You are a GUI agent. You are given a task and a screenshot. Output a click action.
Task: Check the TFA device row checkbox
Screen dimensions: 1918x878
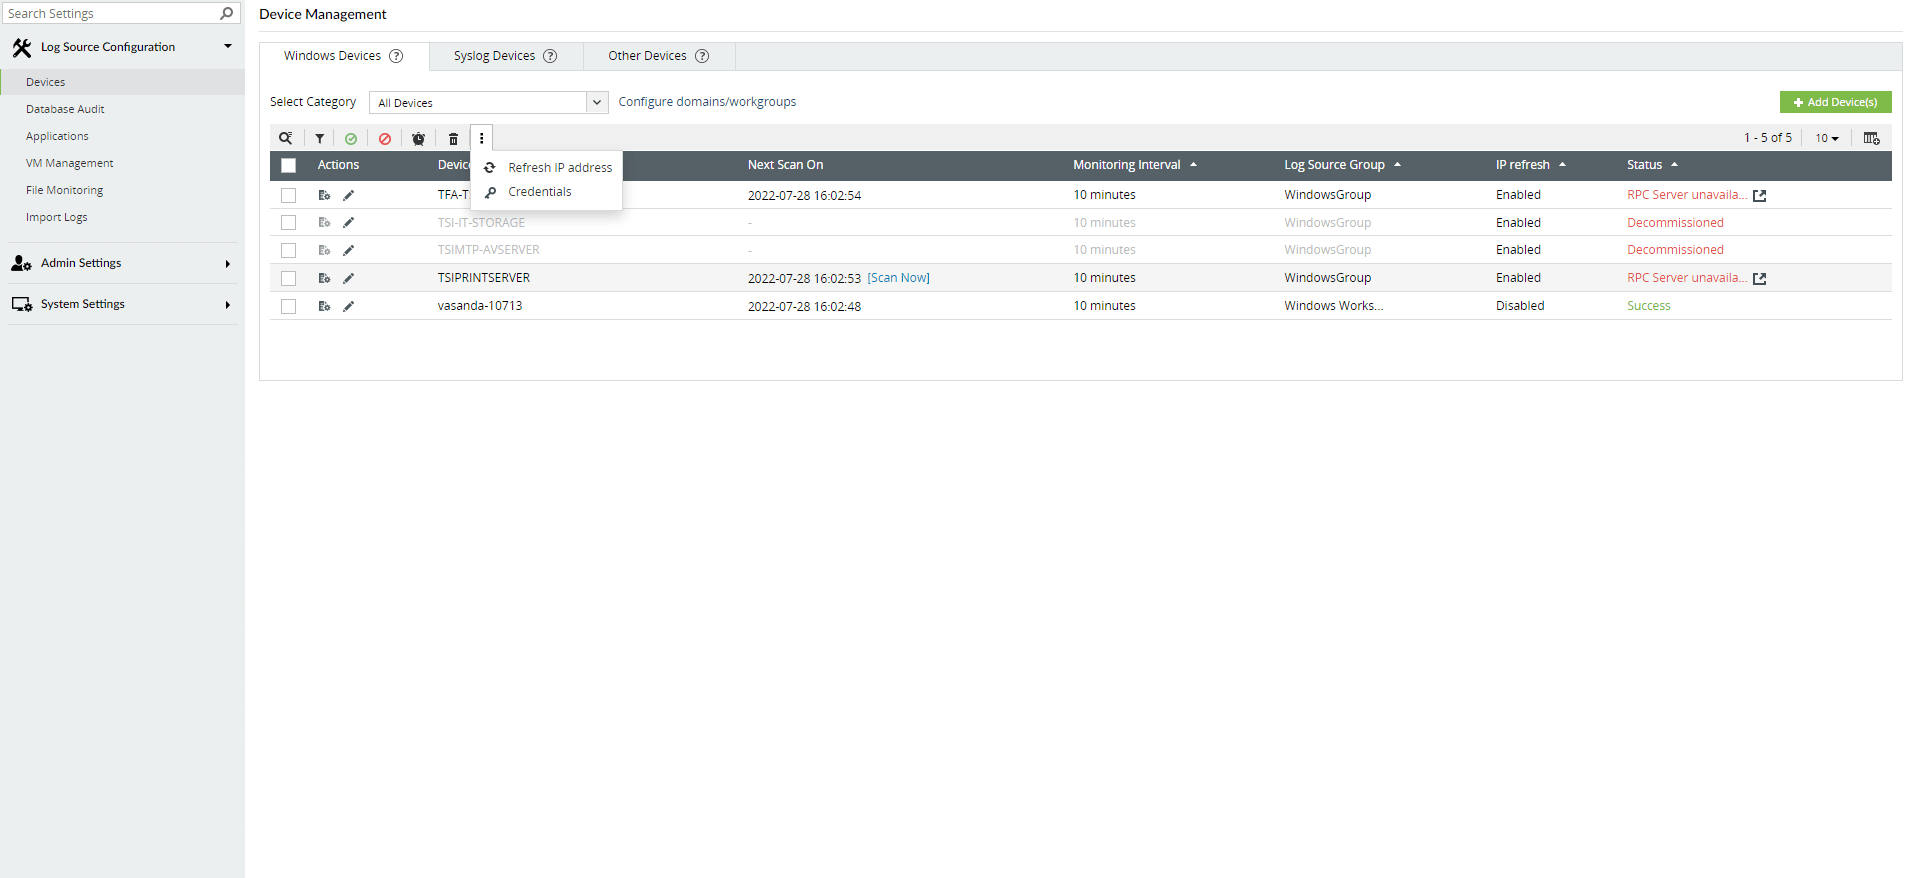click(x=289, y=195)
